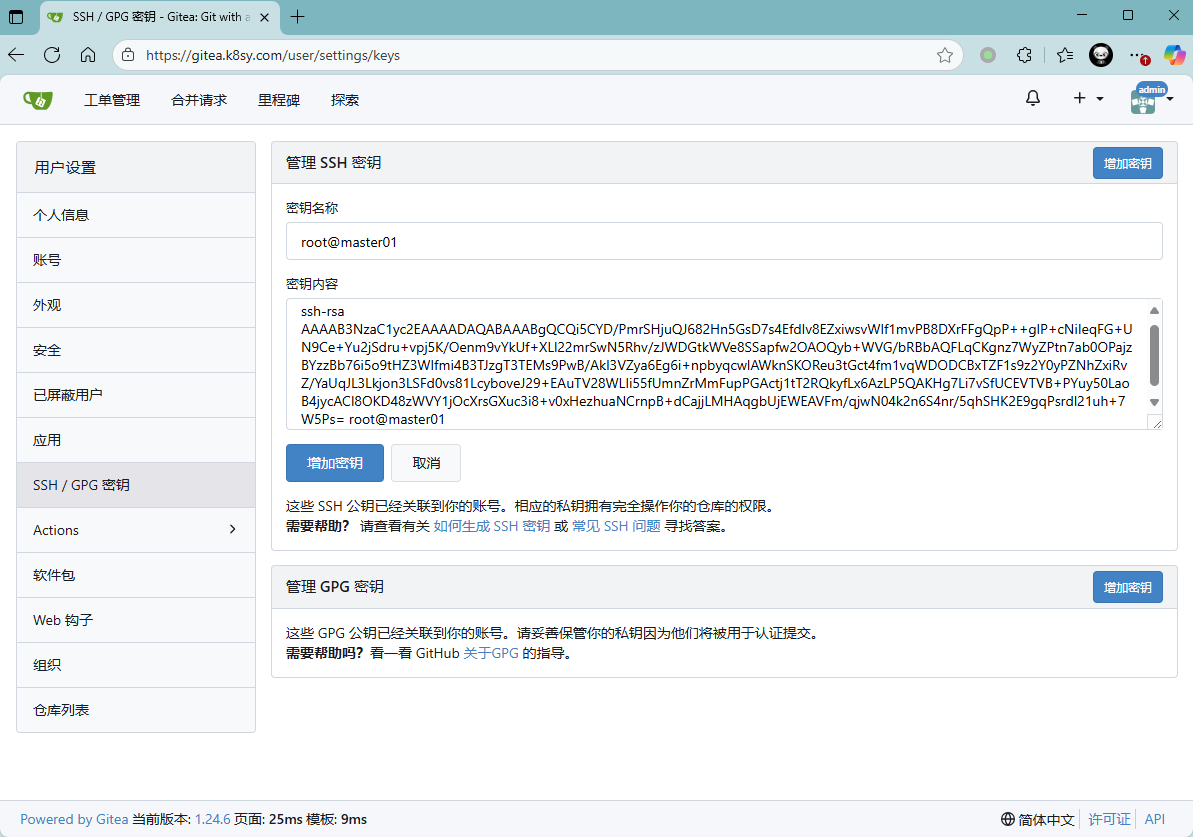Open browser extensions puzzle icon
The height and width of the screenshot is (837, 1193).
[1024, 55]
